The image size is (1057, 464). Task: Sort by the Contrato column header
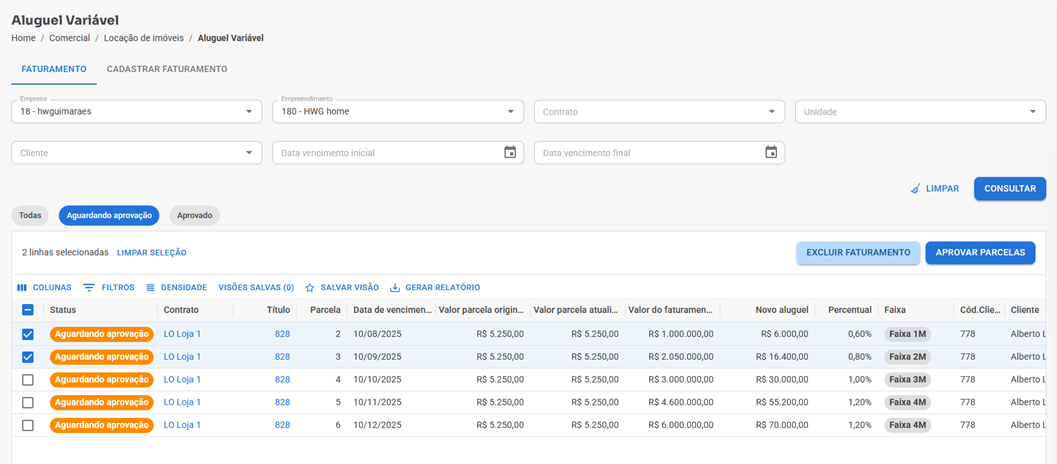[181, 310]
